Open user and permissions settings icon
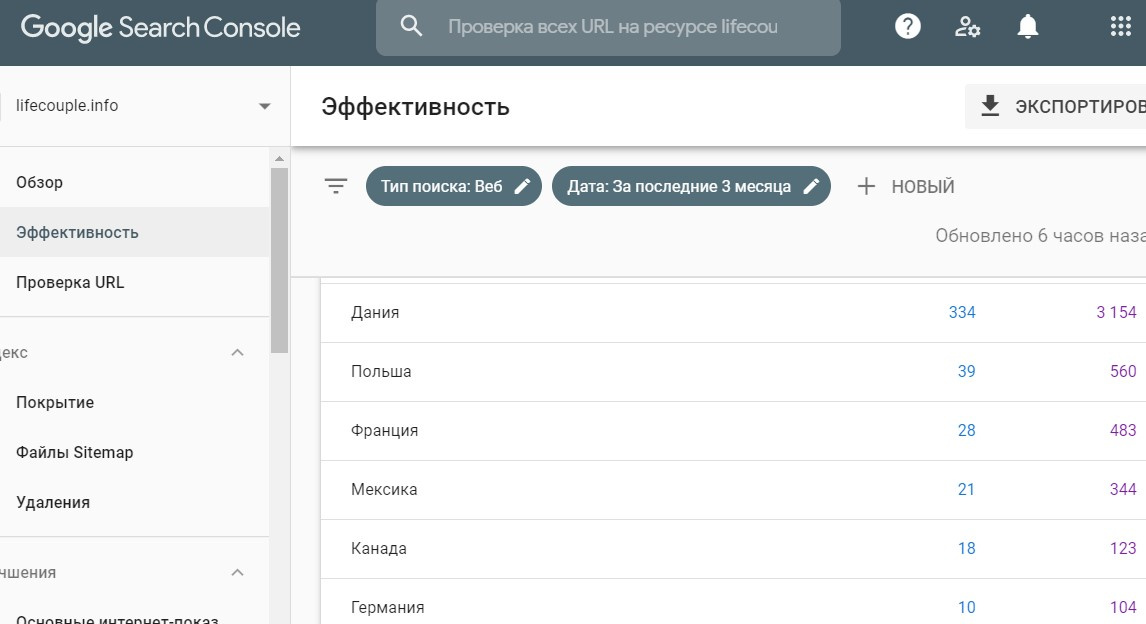Image resolution: width=1146 pixels, height=624 pixels. (967, 27)
